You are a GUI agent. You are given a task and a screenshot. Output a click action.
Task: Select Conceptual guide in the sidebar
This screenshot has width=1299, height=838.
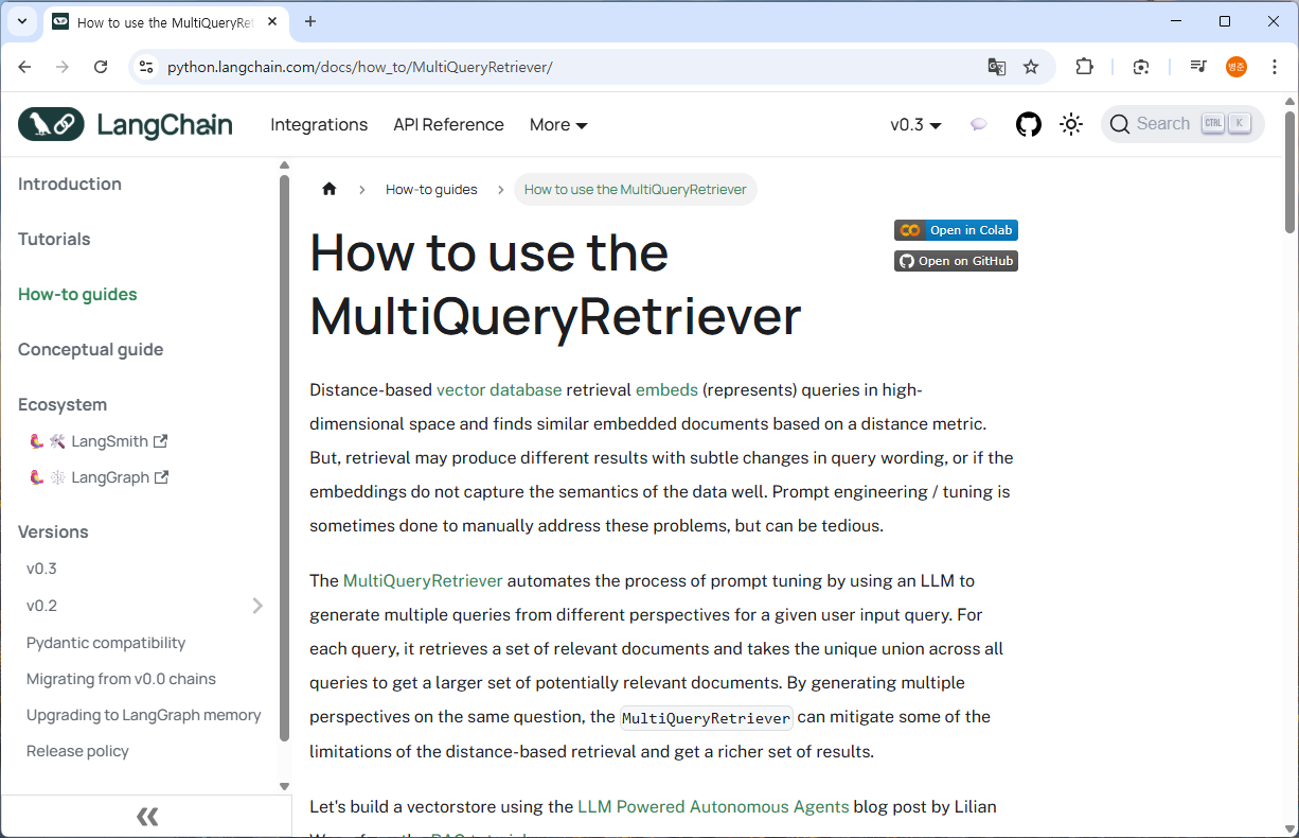pyautogui.click(x=91, y=349)
